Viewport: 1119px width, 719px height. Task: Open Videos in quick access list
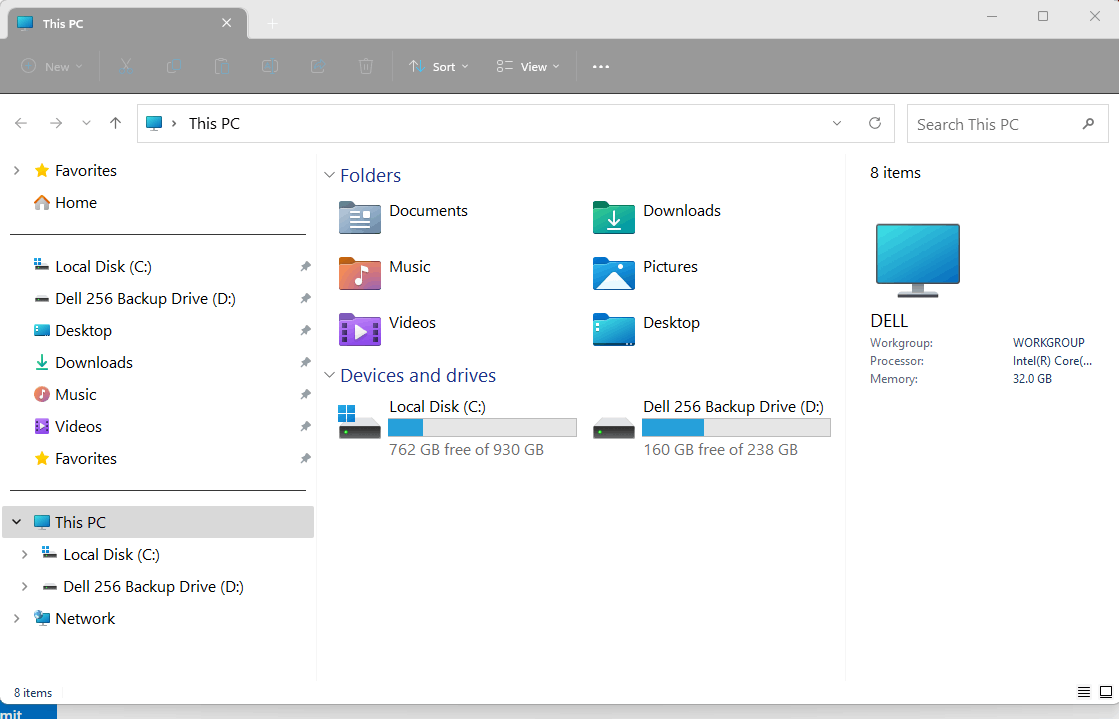click(69, 426)
